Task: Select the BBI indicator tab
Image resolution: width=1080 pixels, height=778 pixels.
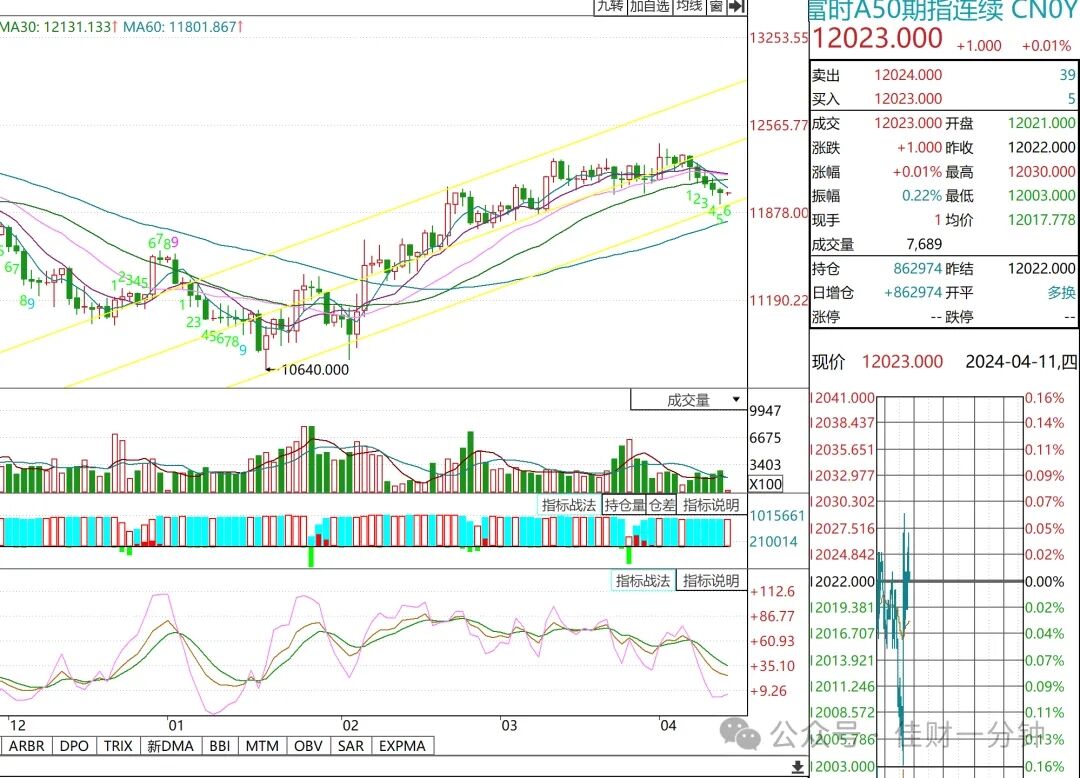Action: [220, 746]
